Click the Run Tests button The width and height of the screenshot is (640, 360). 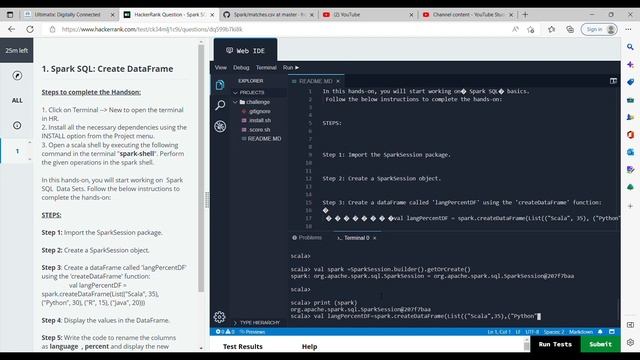[x=555, y=344]
